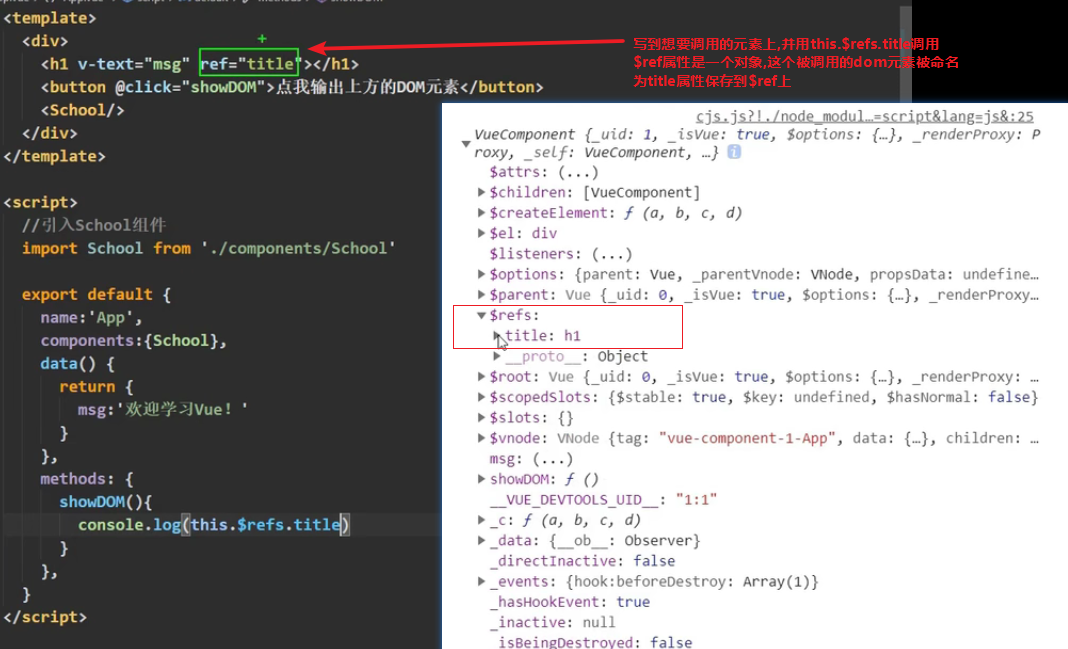
Task: Expand the $el: div entry
Action: (x=481, y=234)
